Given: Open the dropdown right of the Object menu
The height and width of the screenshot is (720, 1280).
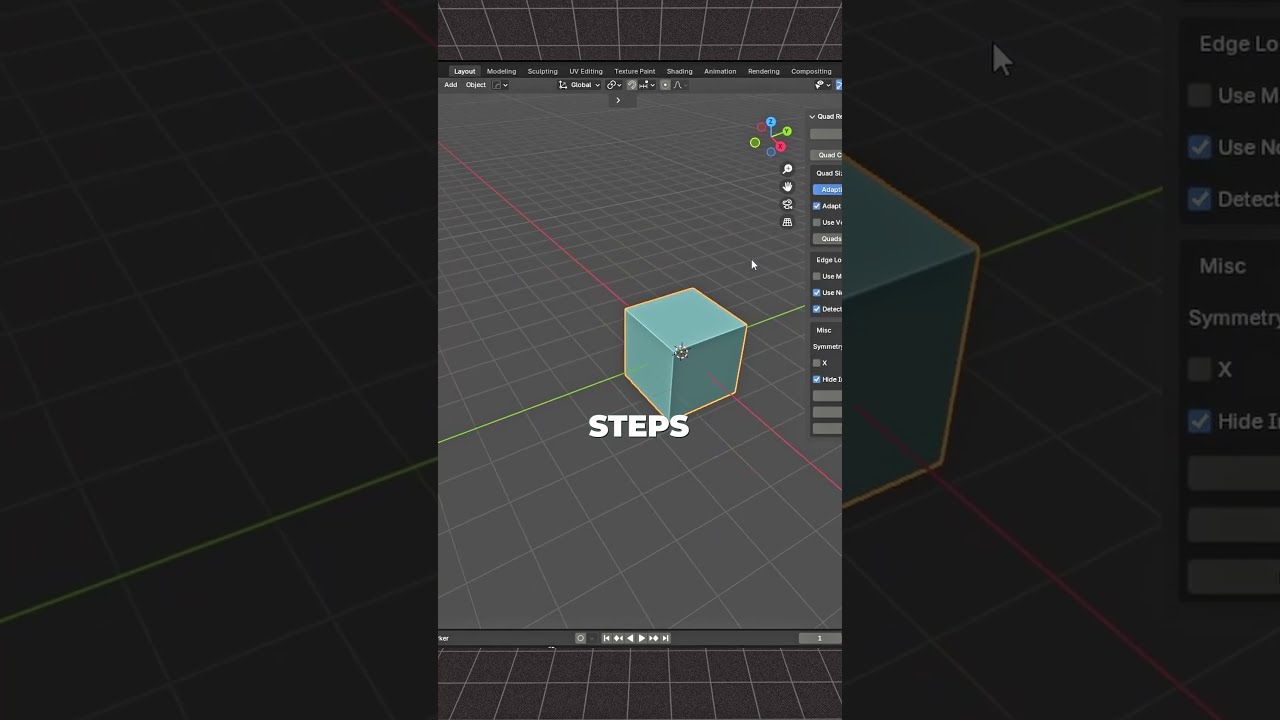Looking at the screenshot, I should coord(500,85).
